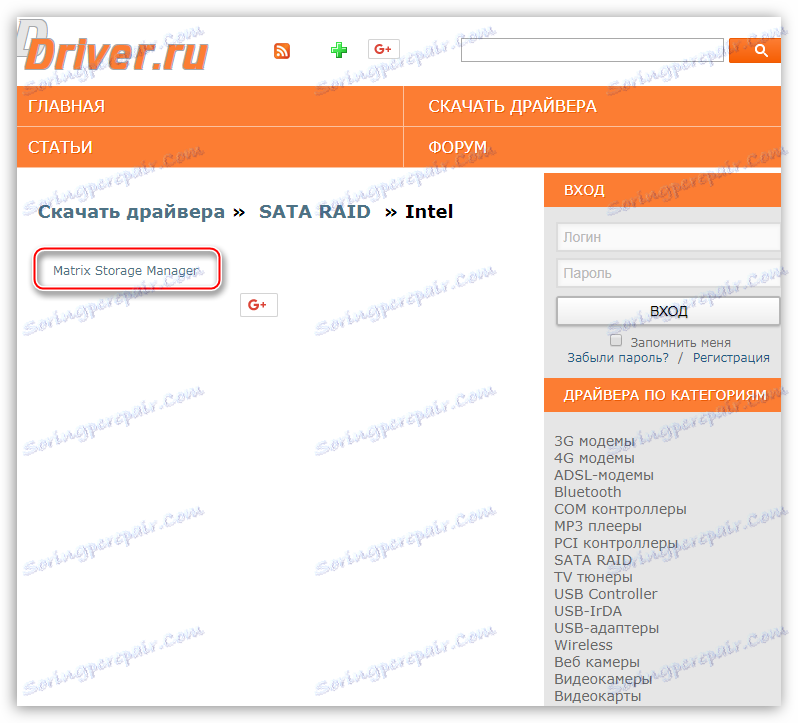Open the СКАЧАТЬ ДРАЙВЕРА menu item

click(512, 106)
